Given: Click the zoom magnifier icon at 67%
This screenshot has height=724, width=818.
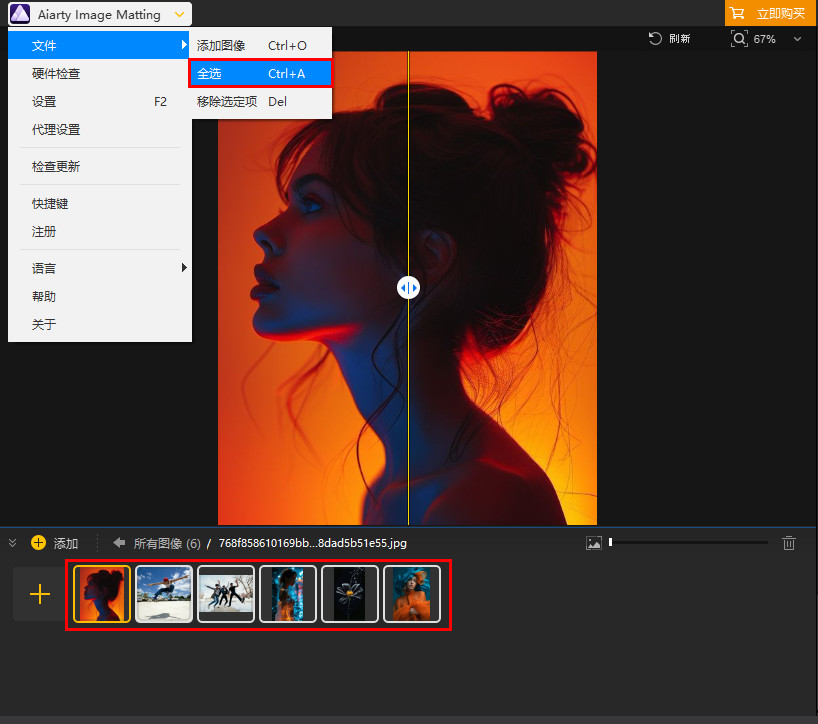Looking at the screenshot, I should [x=739, y=39].
